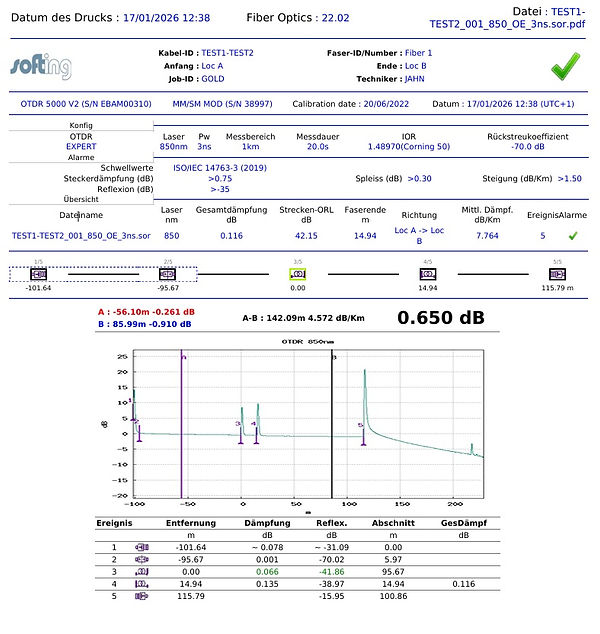Click the Datei file name at top right

click(507, 18)
